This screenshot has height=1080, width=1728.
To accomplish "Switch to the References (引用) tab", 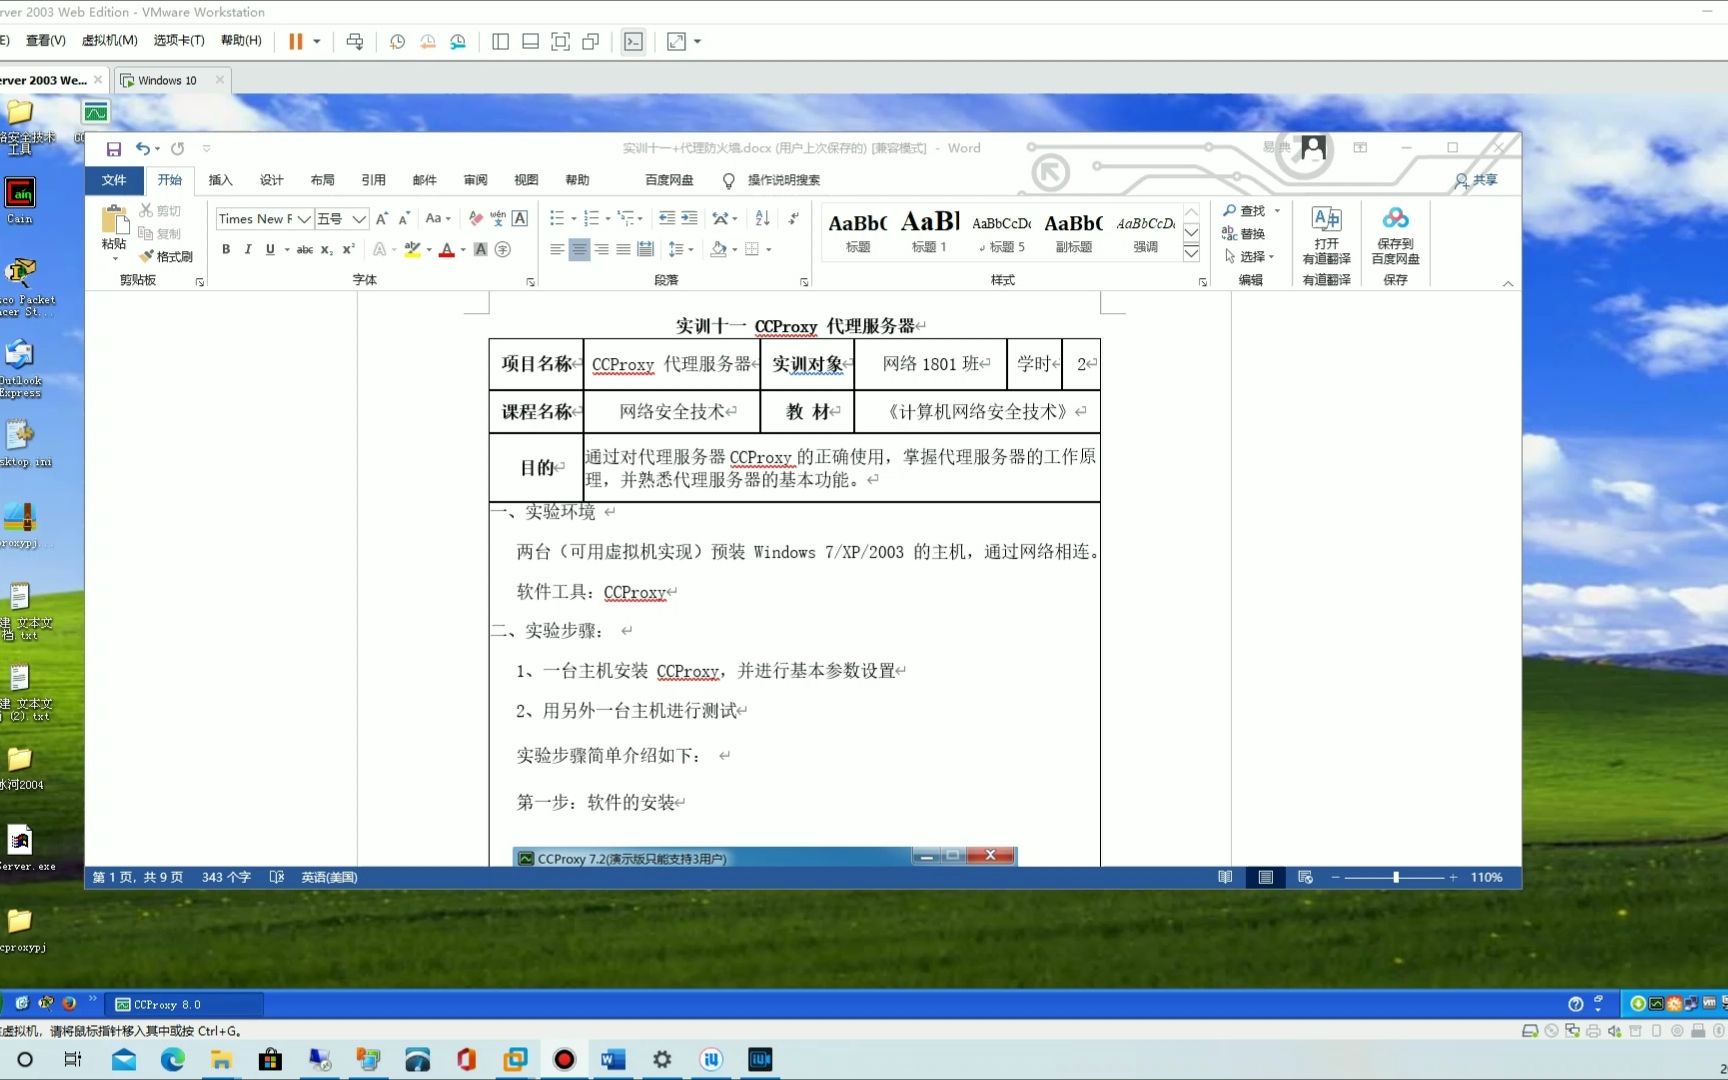I will (373, 180).
